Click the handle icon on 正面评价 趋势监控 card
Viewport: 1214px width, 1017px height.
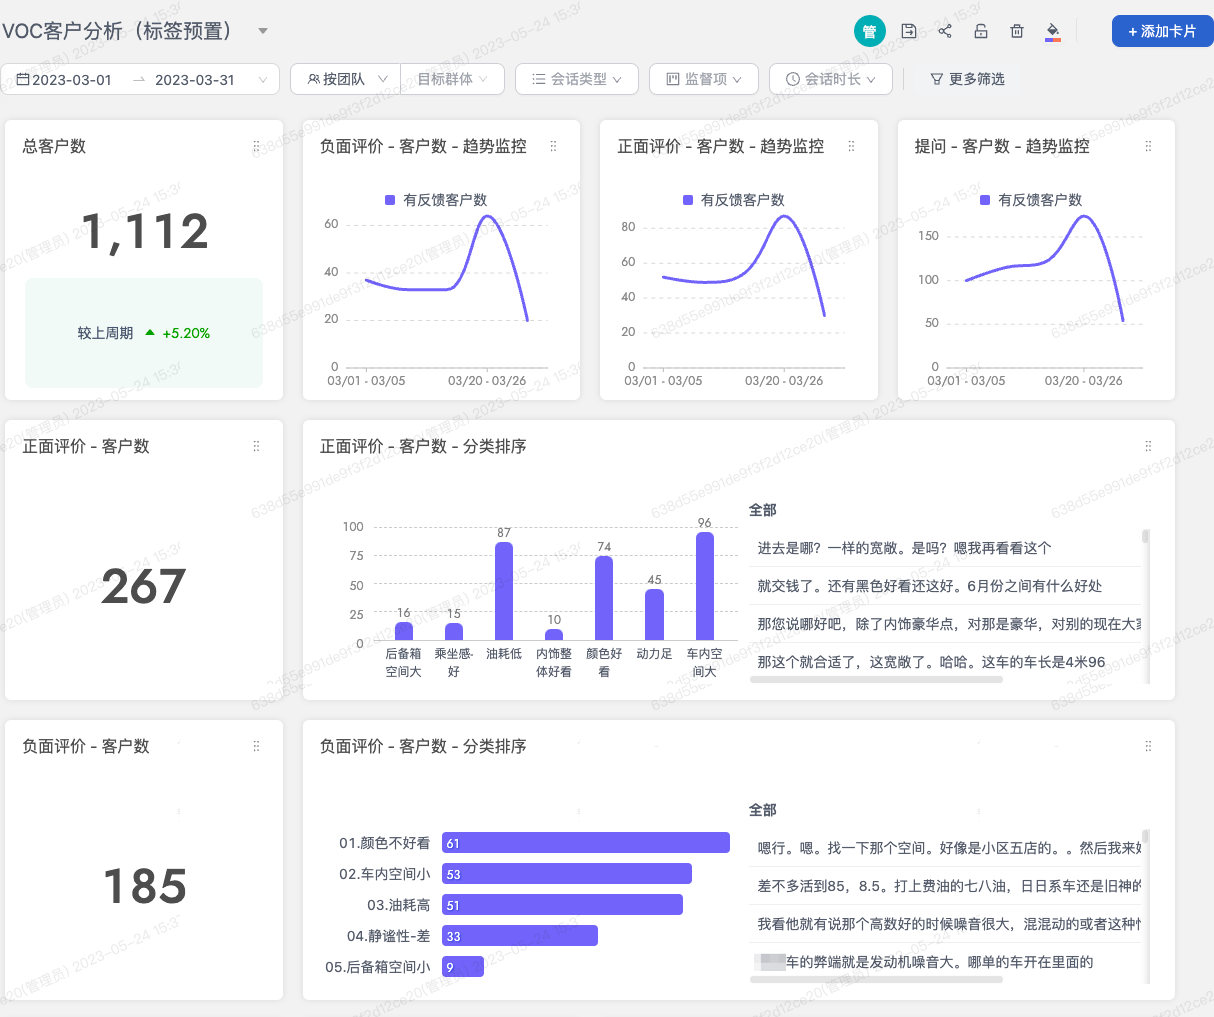tap(851, 146)
